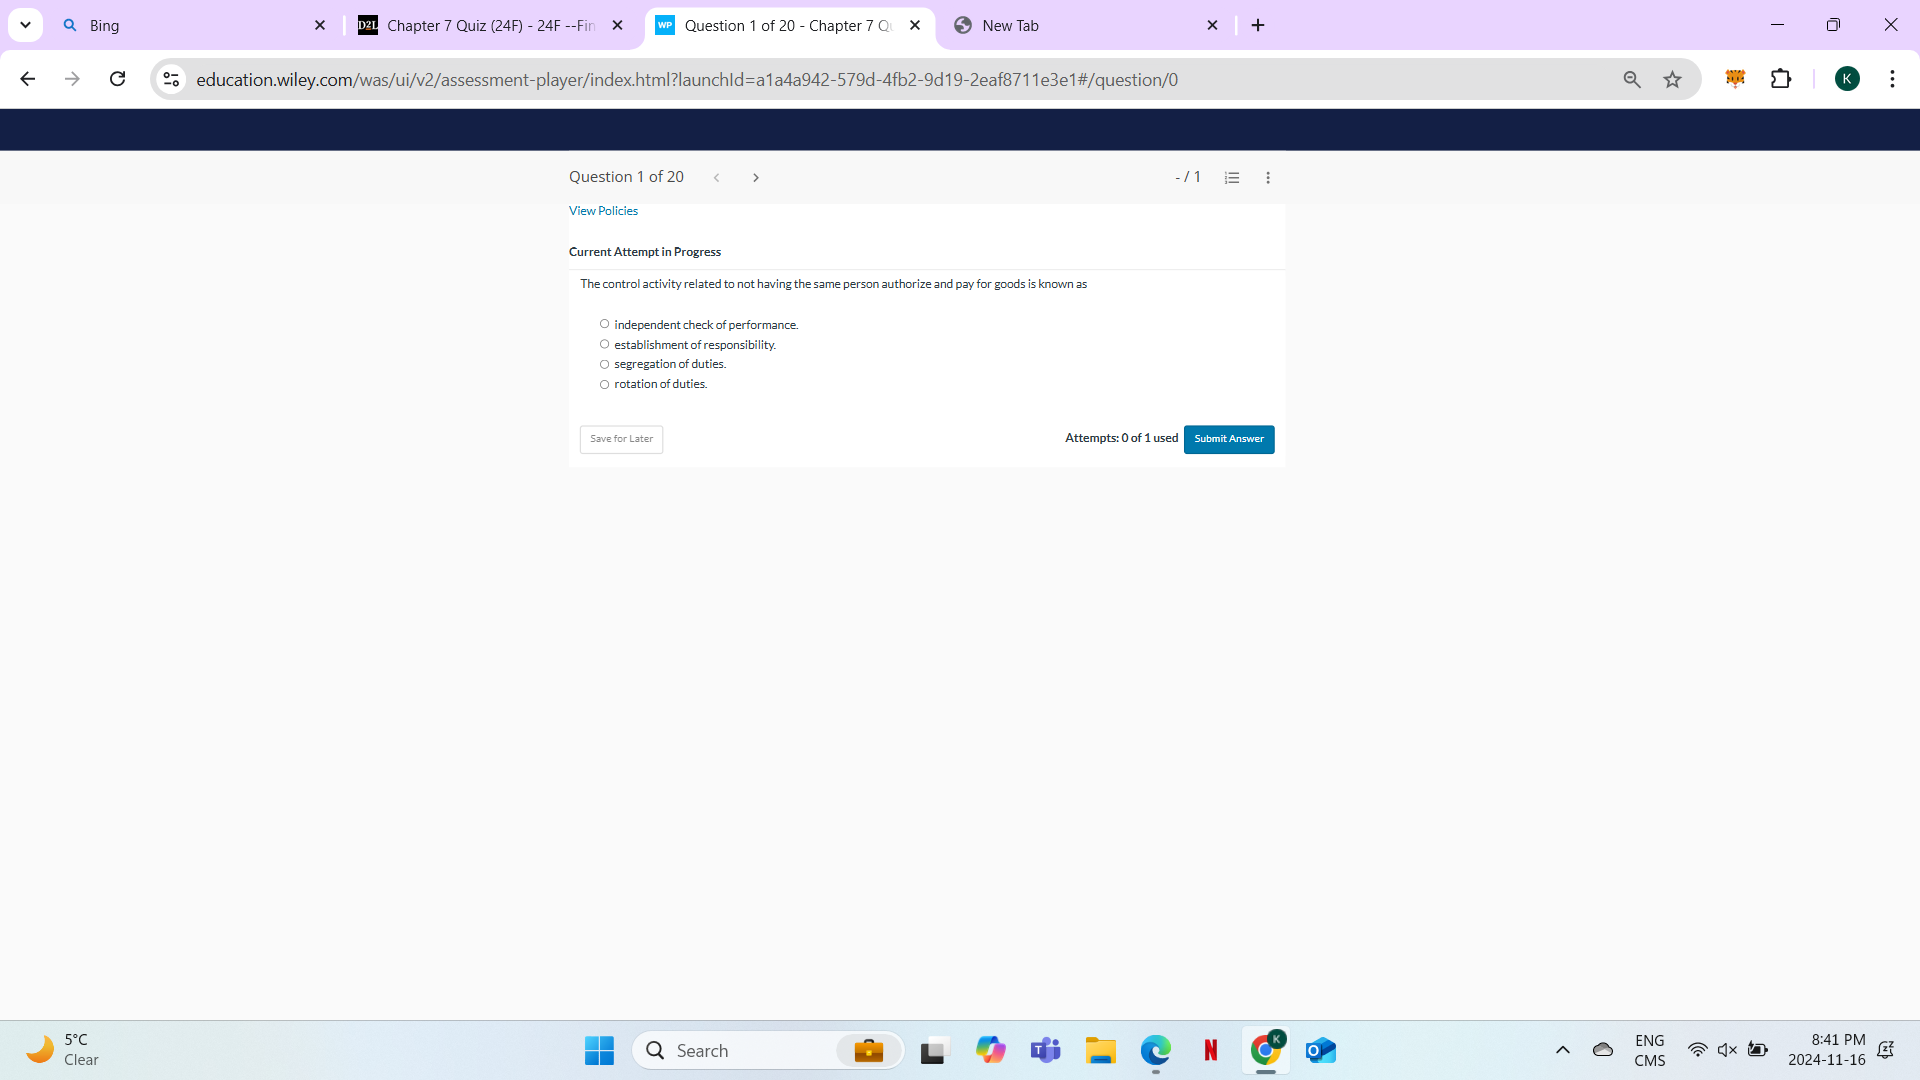The width and height of the screenshot is (1920, 1080).
Task: Bookmark the page with the star icon
Action: (1672, 79)
